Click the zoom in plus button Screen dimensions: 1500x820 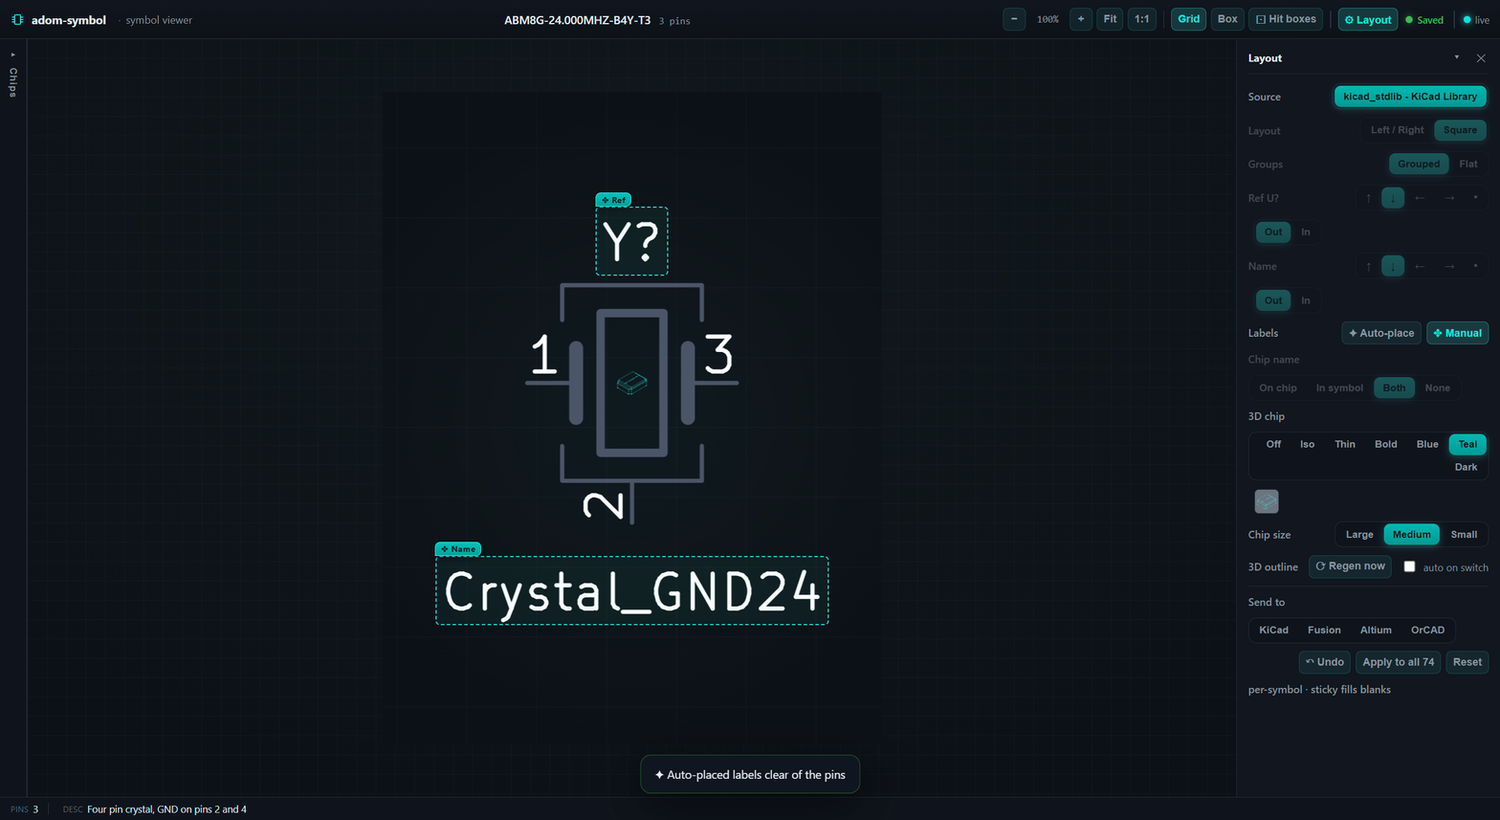coord(1081,19)
